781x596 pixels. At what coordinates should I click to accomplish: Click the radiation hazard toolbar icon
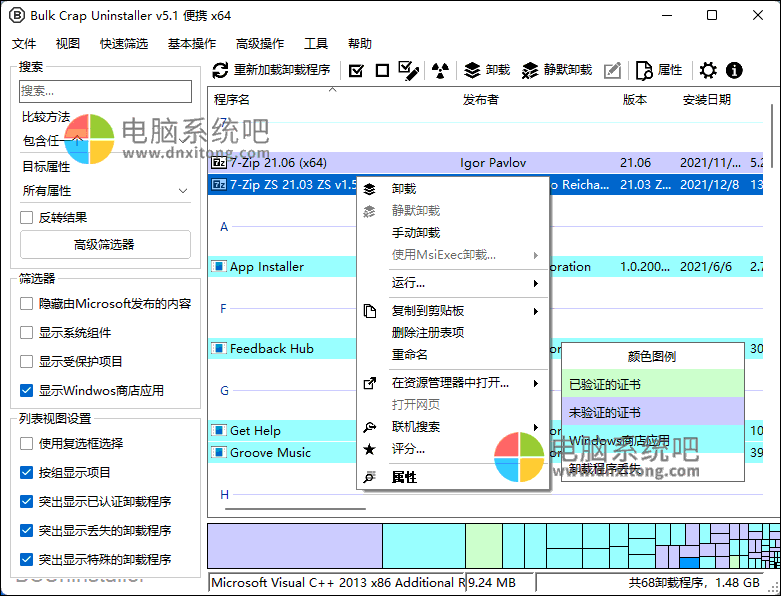(439, 70)
